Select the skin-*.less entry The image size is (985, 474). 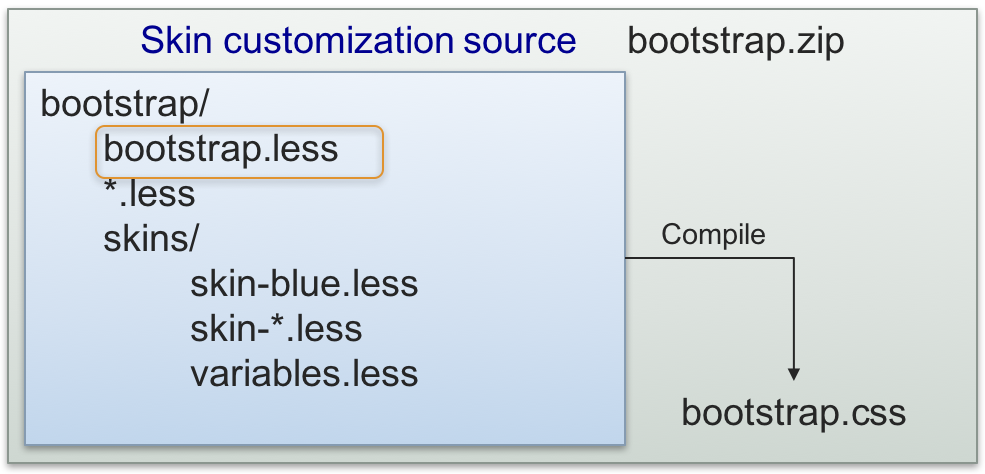(x=276, y=328)
